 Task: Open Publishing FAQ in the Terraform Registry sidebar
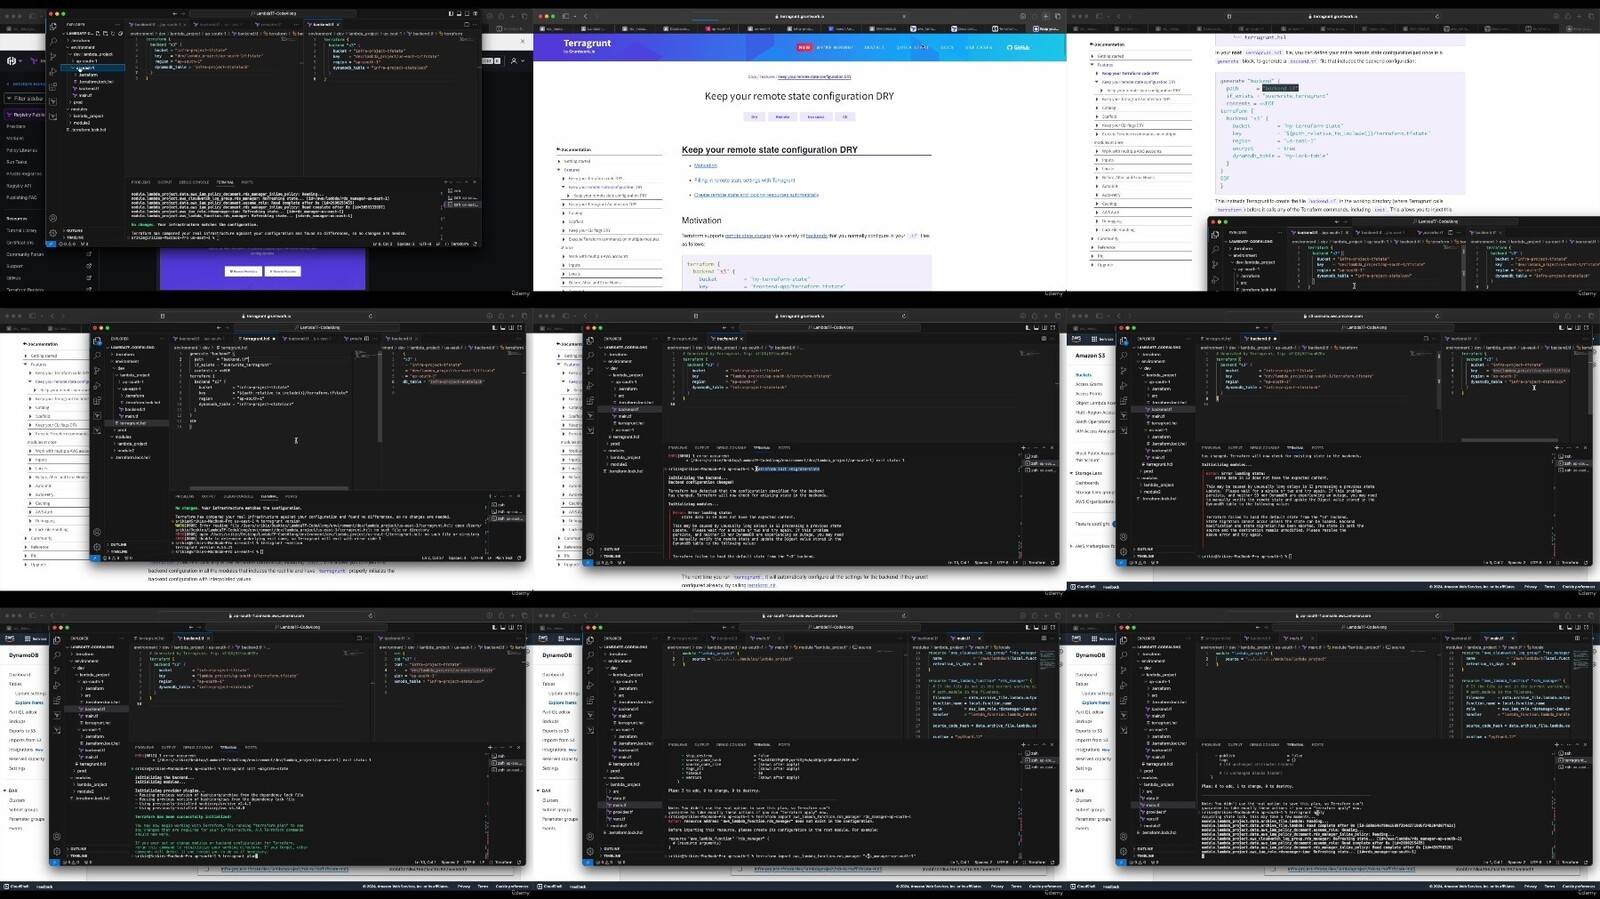(x=22, y=198)
